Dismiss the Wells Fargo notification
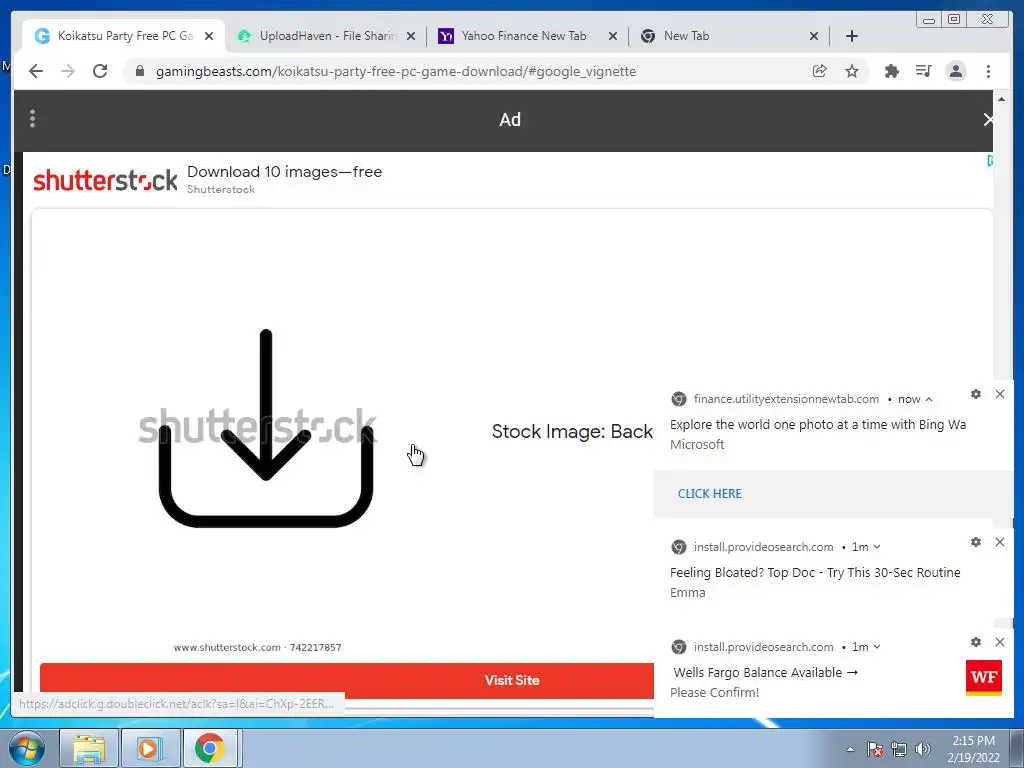Screen dimensions: 1024x768 (1000, 642)
